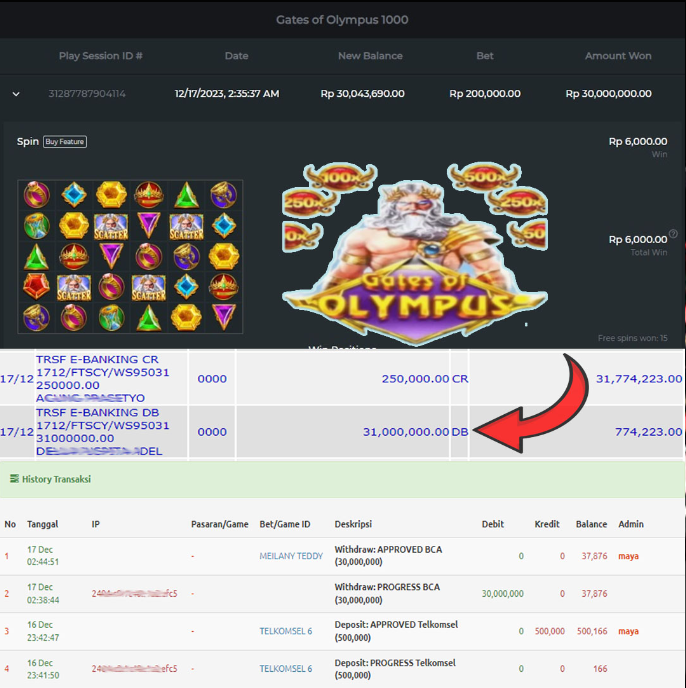Screen dimensions: 686x688
Task: Click the Free spins won: 15 text
Action: pos(632,338)
